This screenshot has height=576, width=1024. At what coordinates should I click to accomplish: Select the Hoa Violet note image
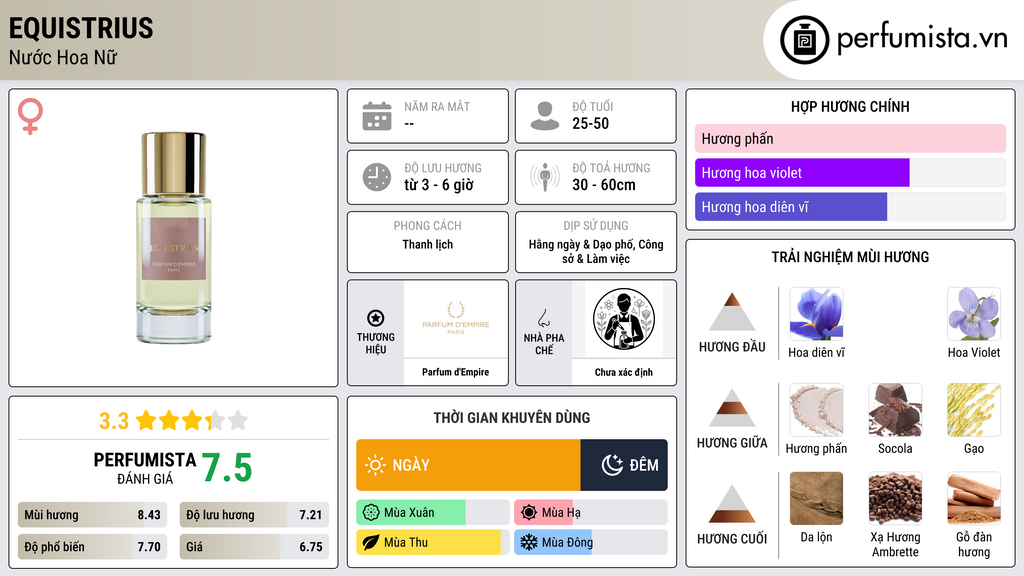[974, 313]
